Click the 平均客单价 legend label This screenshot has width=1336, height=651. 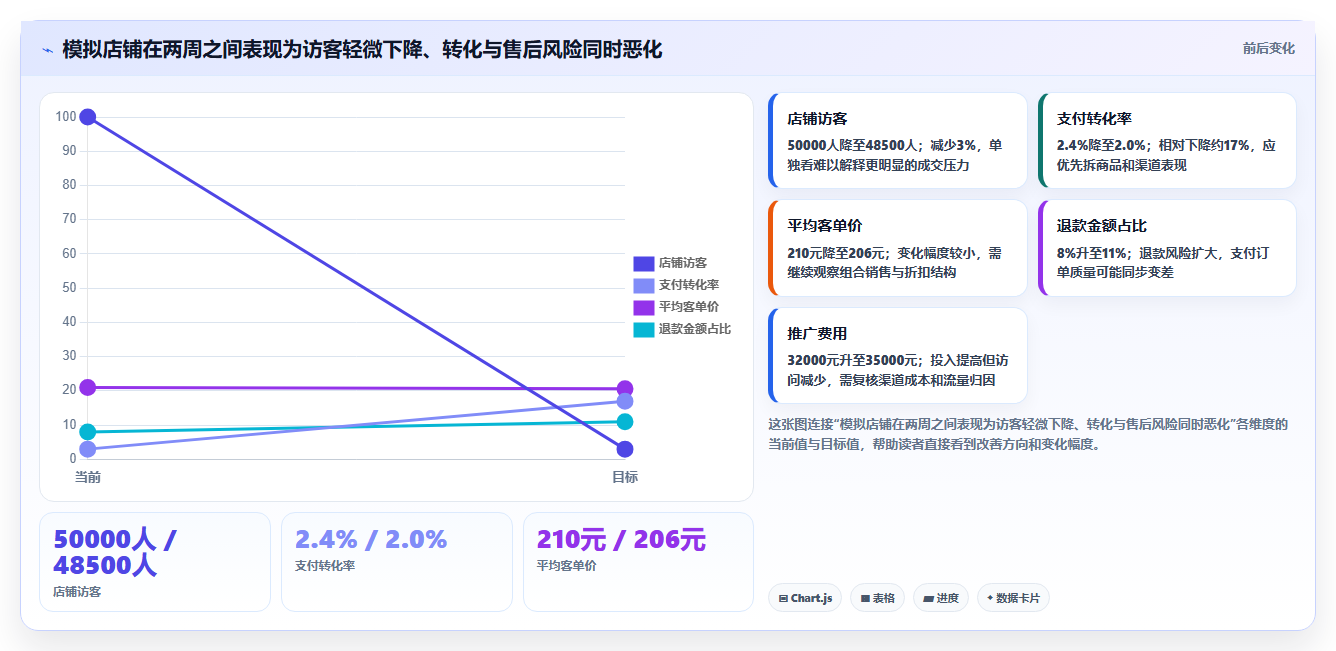689,307
